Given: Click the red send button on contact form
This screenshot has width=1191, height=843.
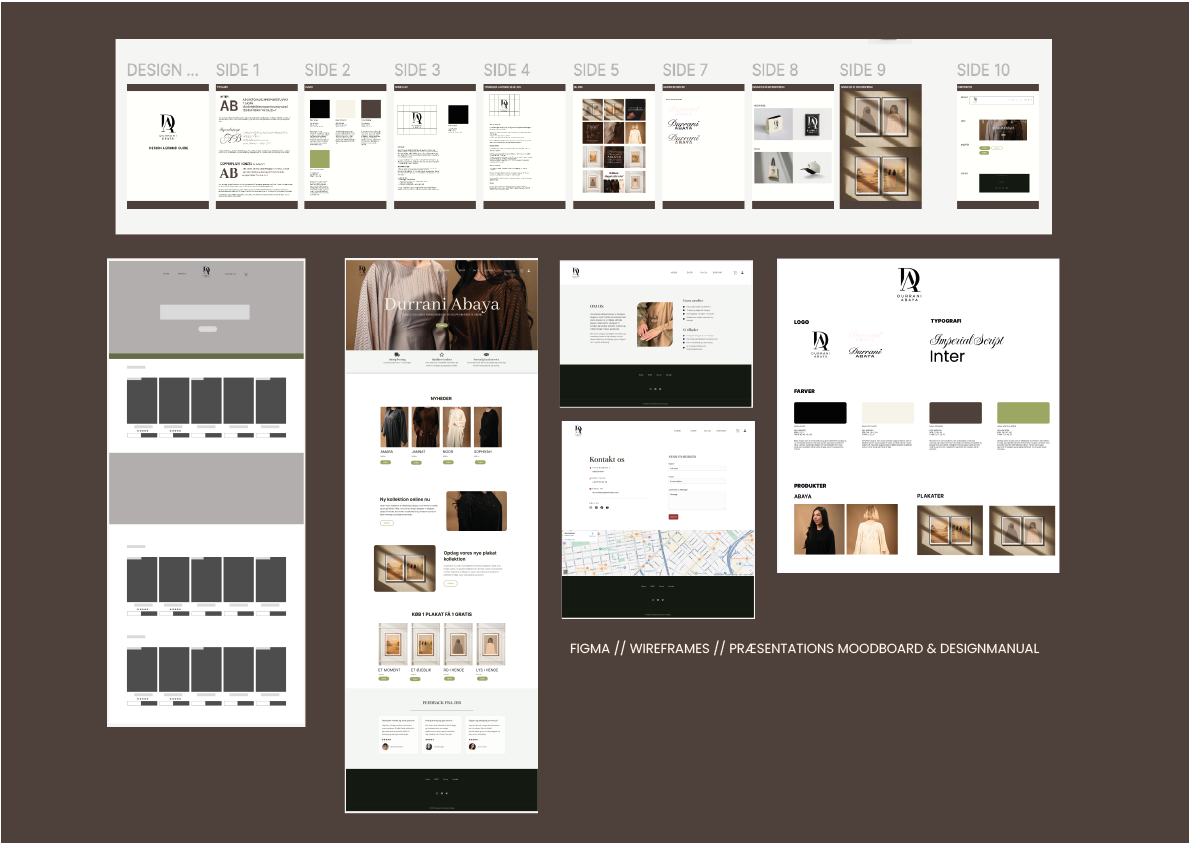Looking at the screenshot, I should (673, 516).
